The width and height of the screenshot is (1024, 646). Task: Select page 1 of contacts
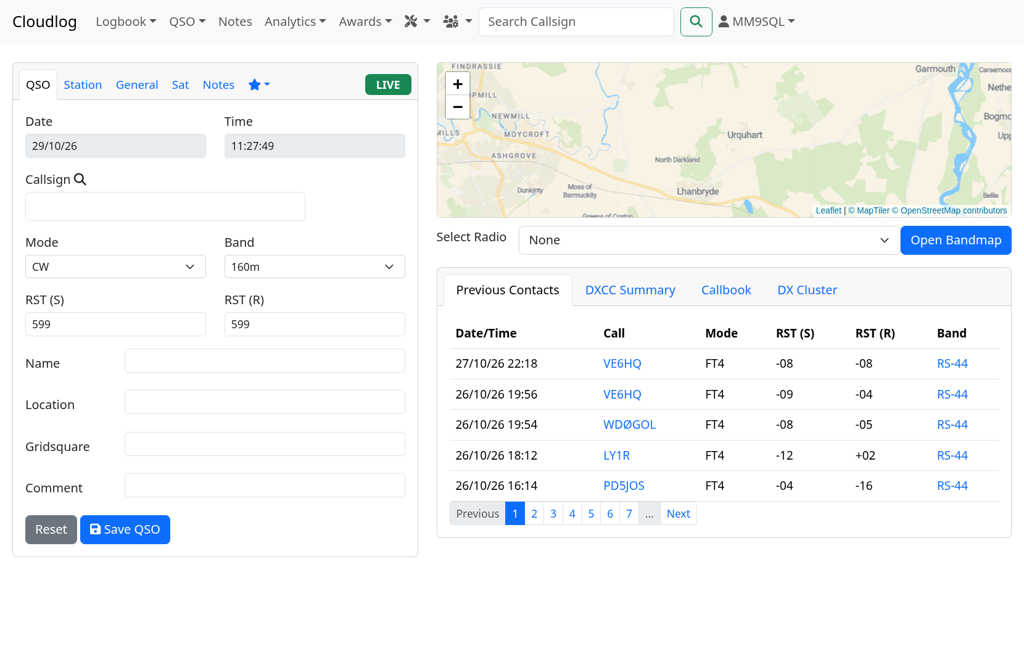pos(515,513)
